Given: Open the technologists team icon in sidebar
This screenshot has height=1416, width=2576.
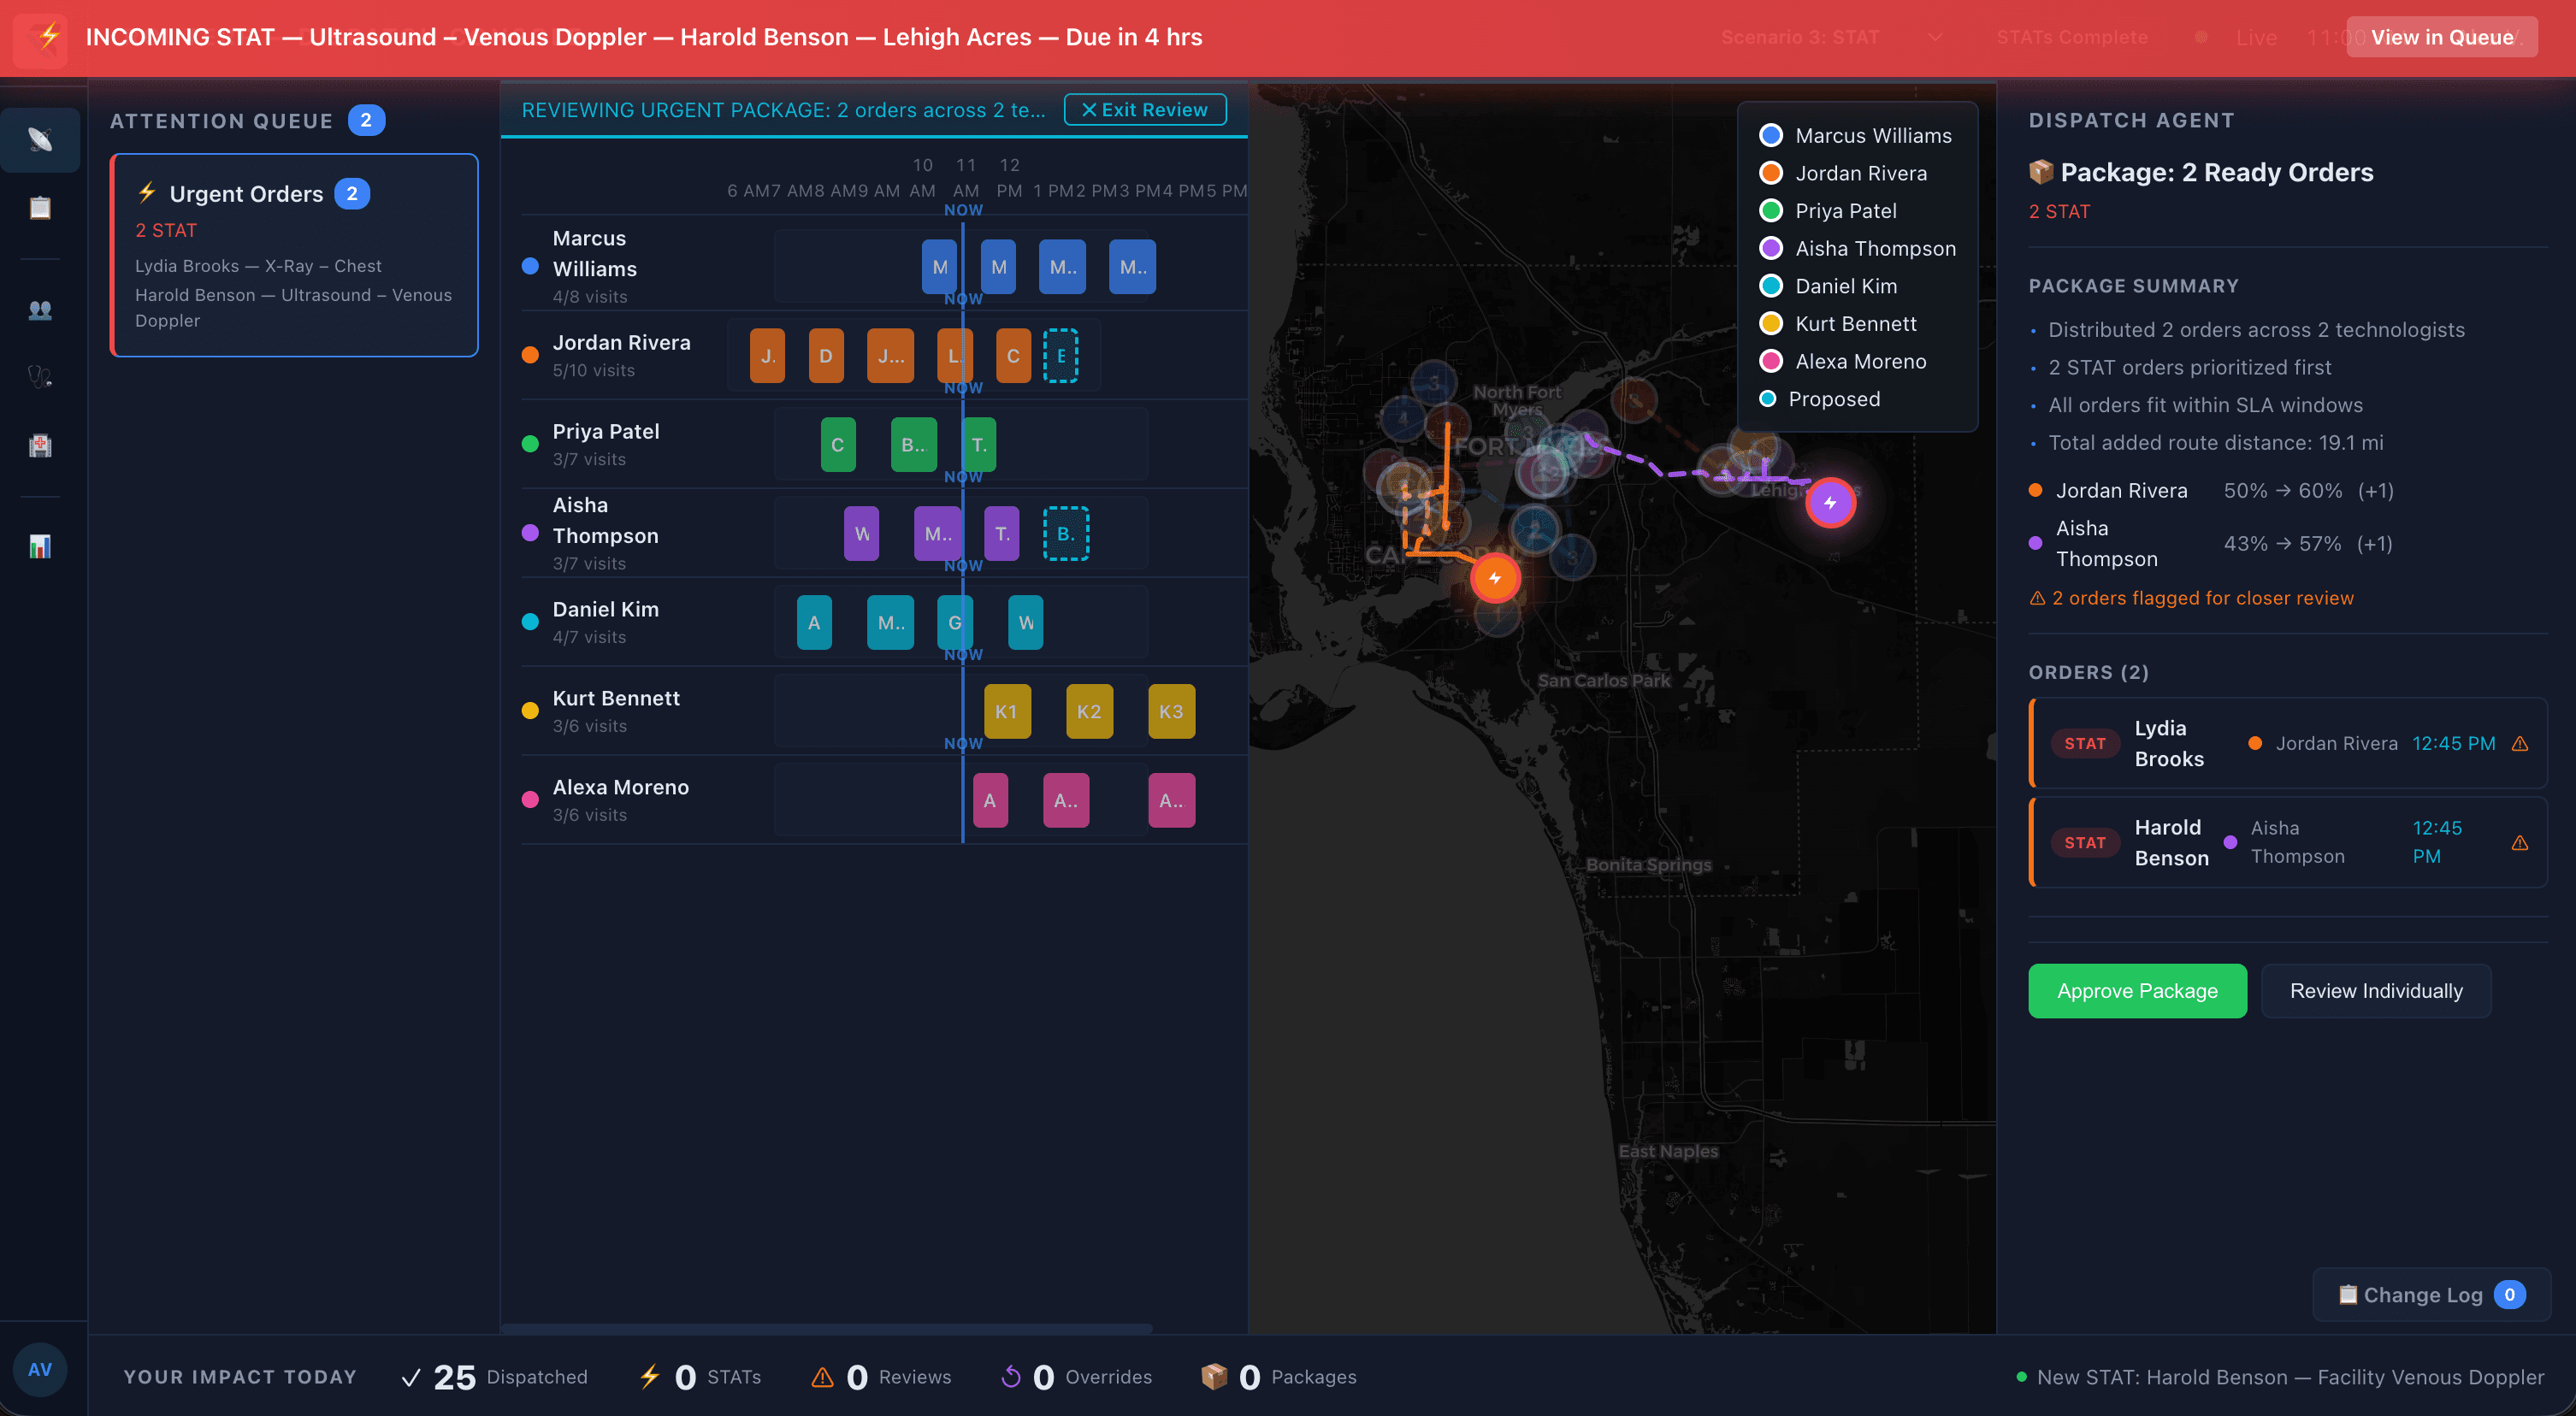Looking at the screenshot, I should click(x=40, y=310).
